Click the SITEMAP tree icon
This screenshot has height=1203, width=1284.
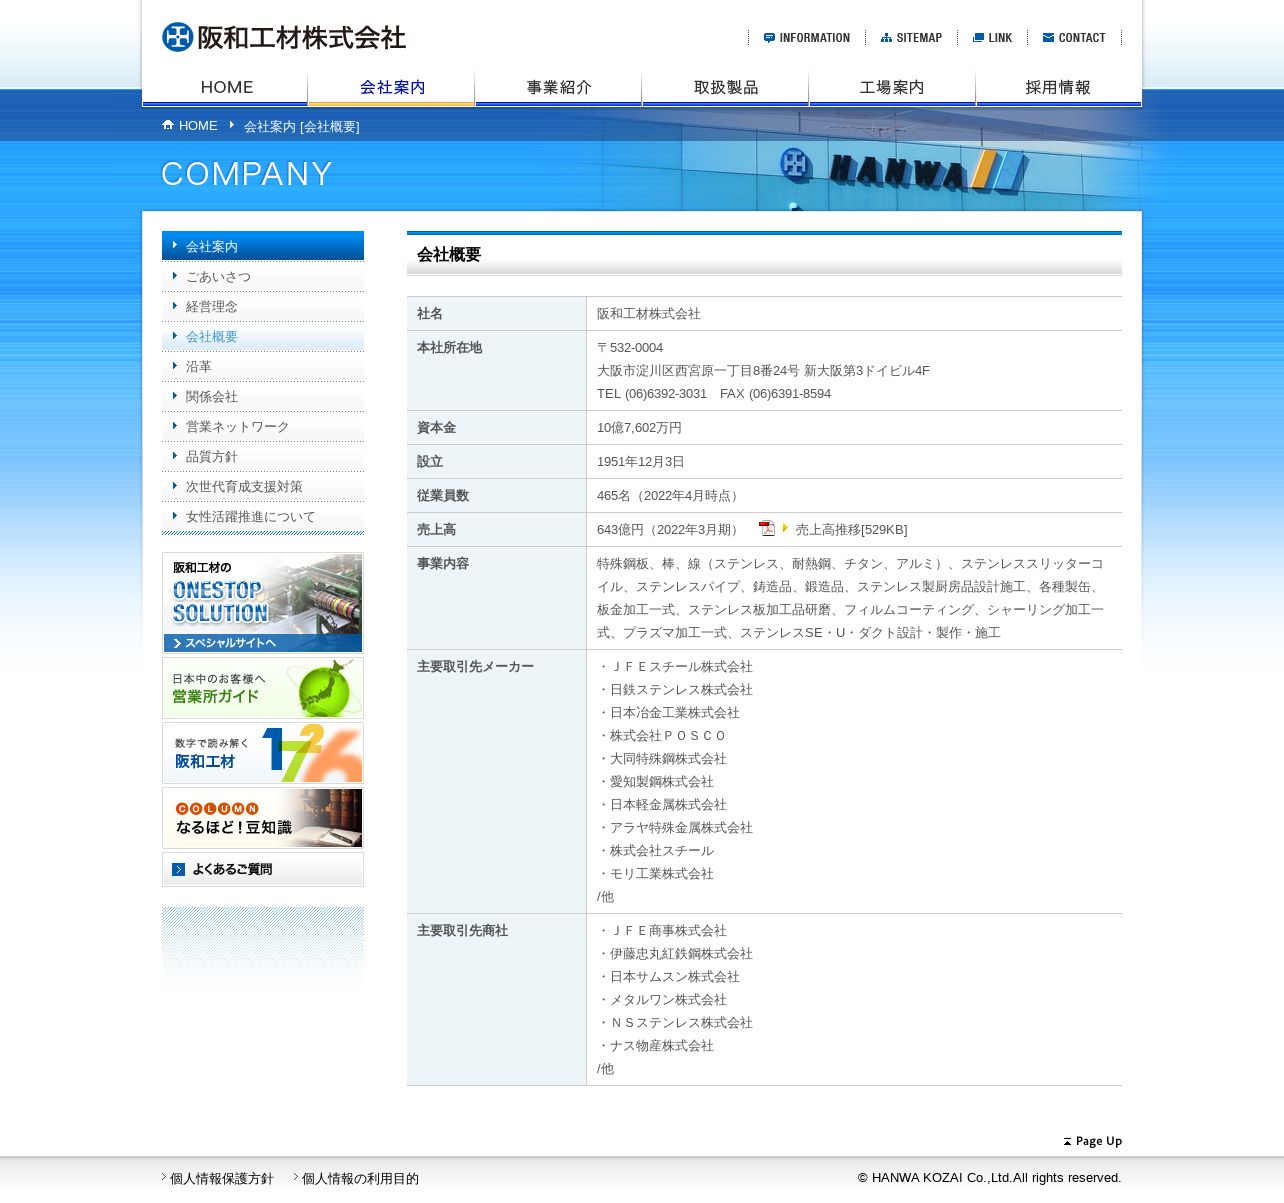[x=886, y=38]
